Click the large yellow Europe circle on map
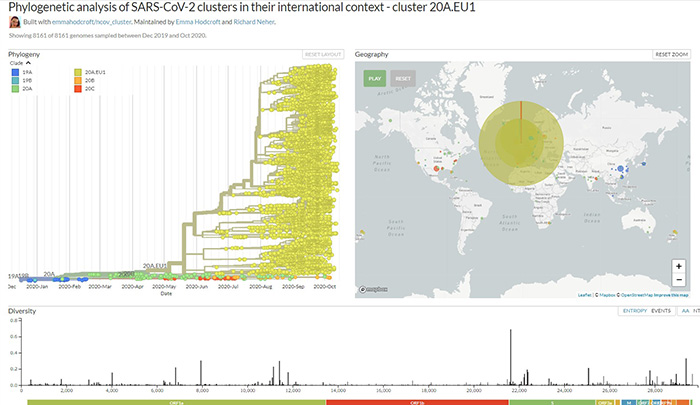This screenshot has height=405, width=700. [x=520, y=148]
